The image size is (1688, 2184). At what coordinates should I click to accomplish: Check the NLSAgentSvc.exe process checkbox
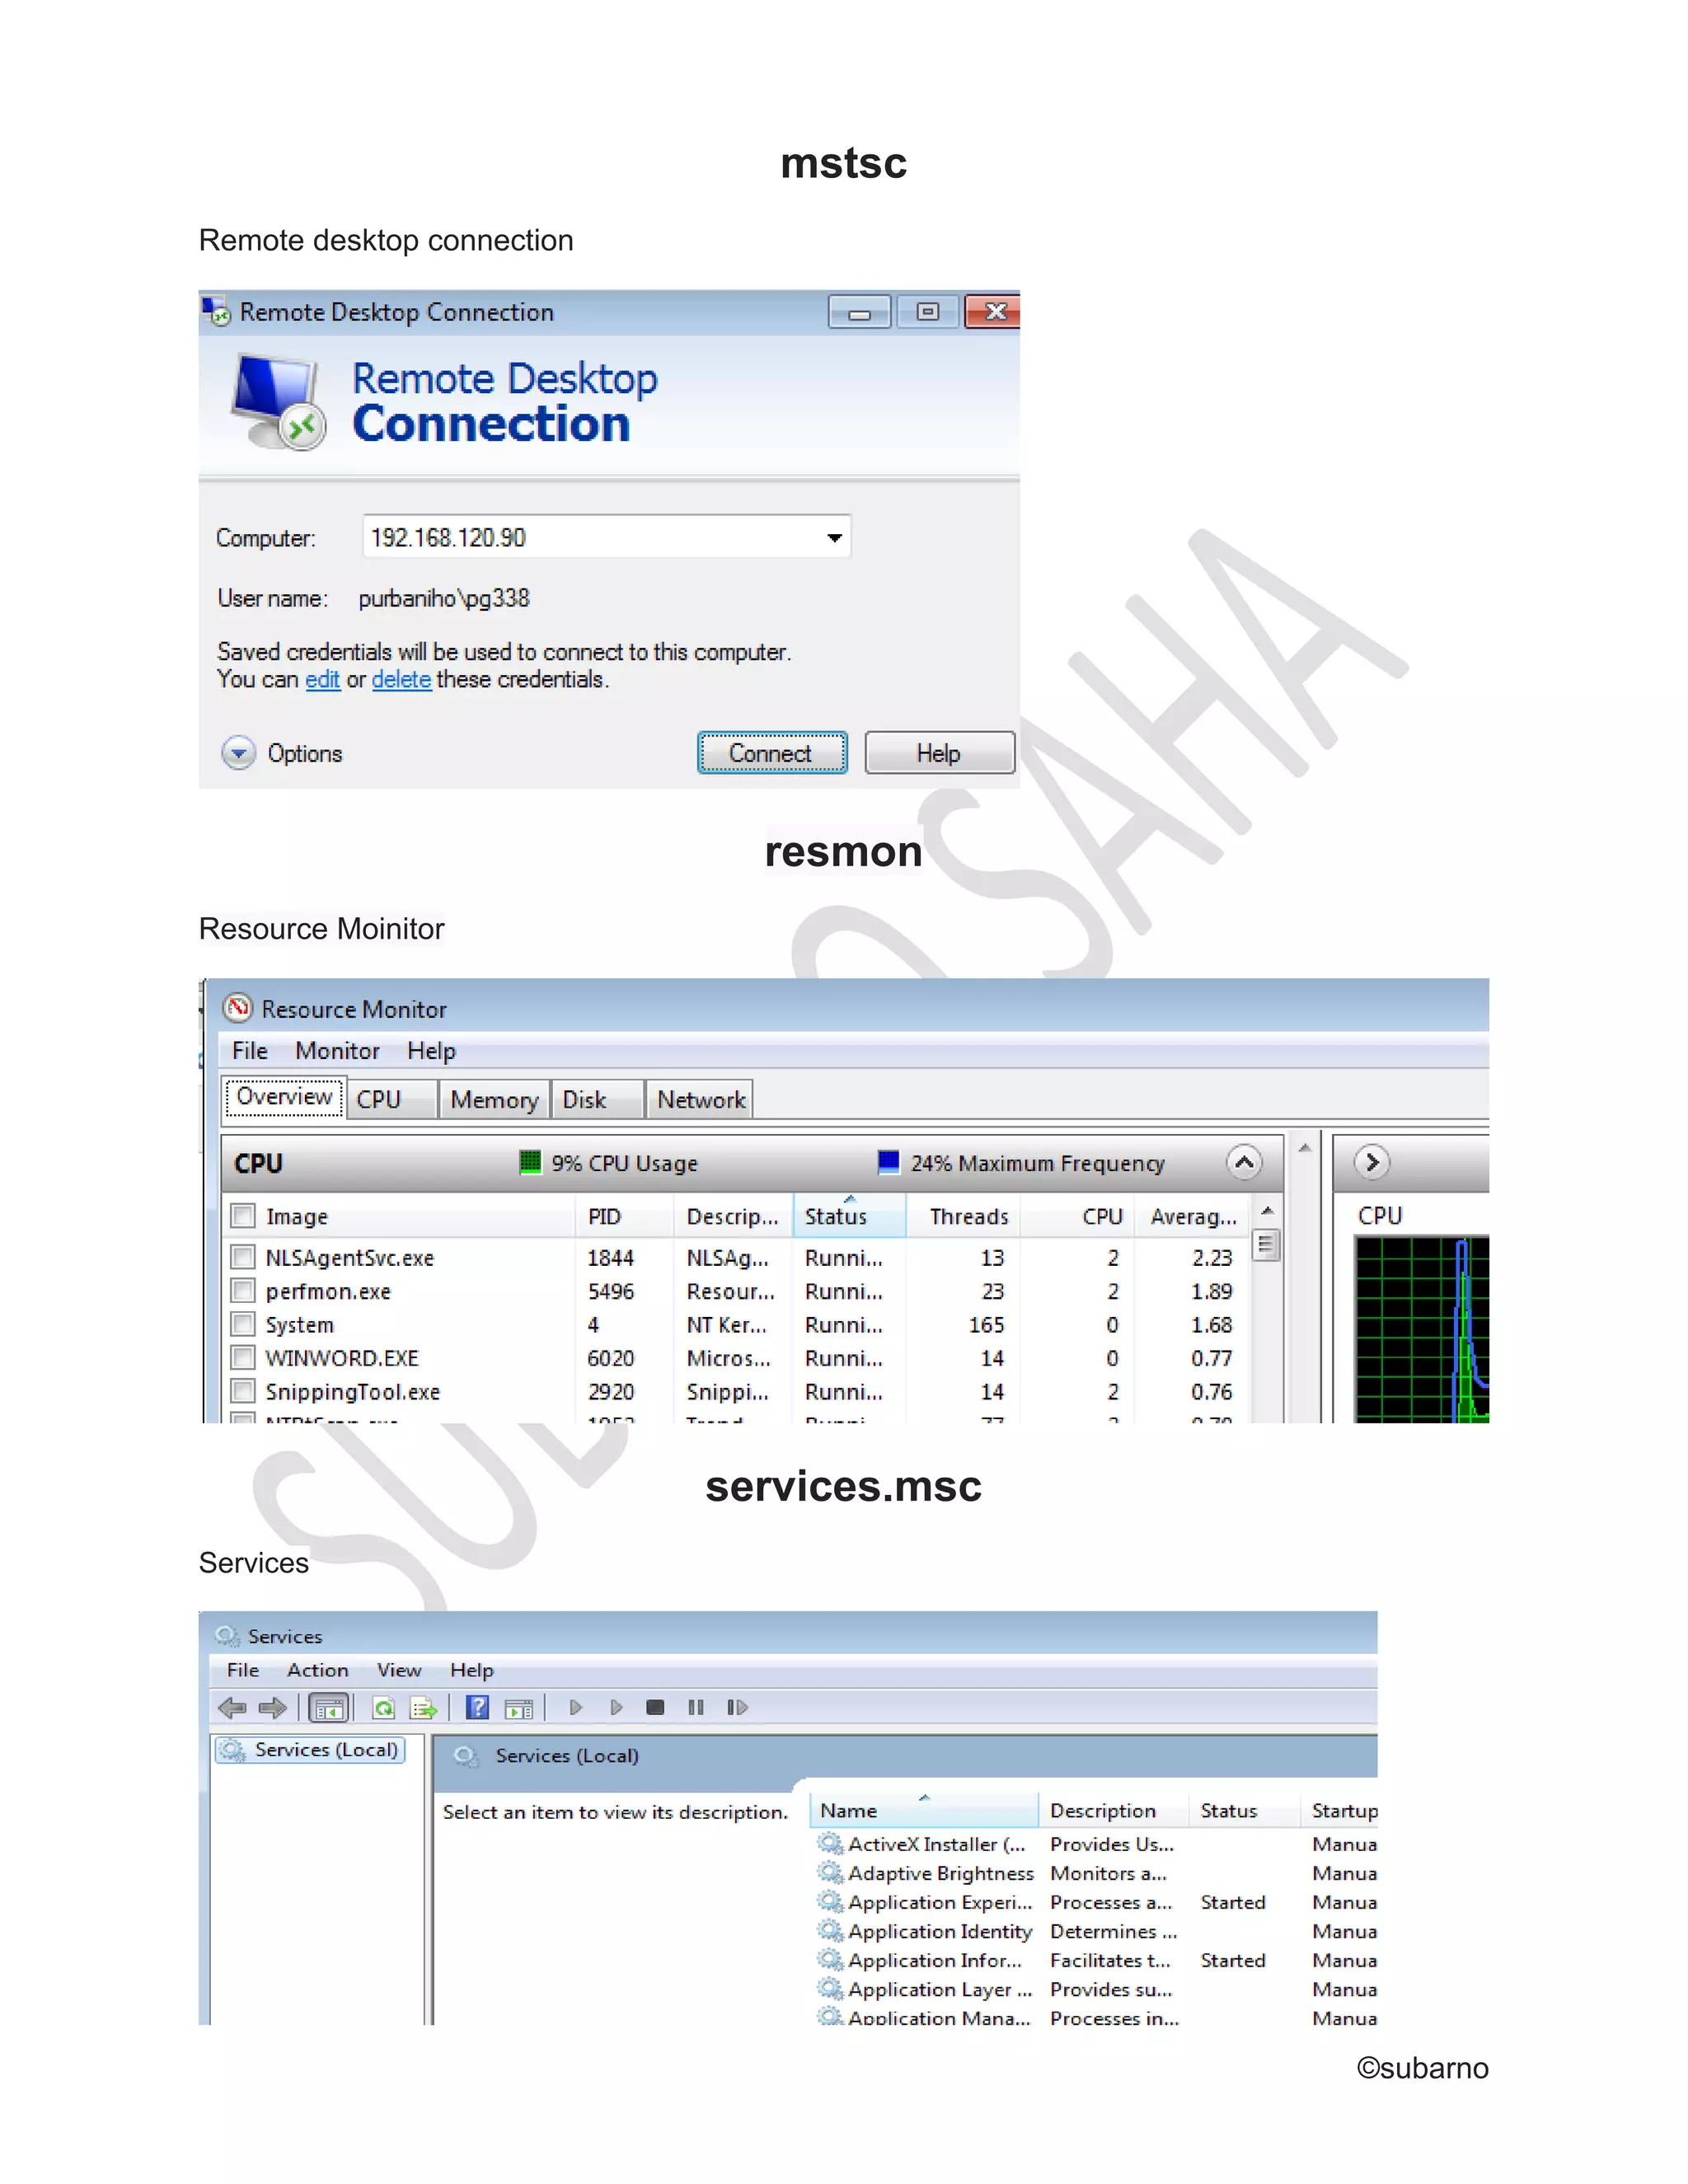pos(242,1256)
